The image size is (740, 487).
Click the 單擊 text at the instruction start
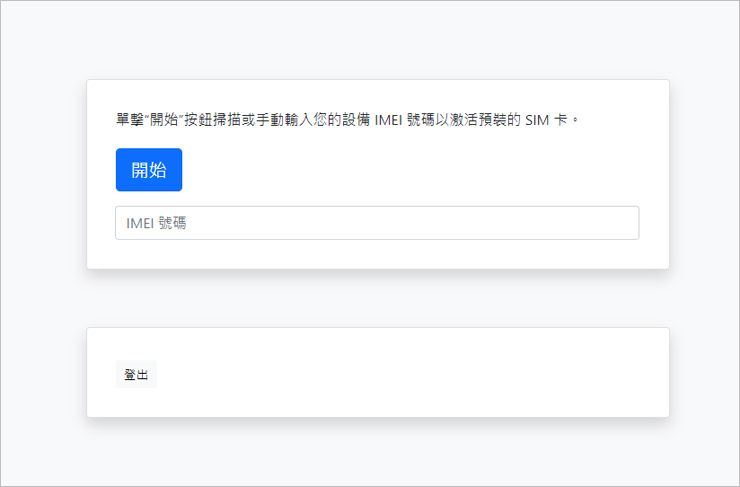(131, 120)
